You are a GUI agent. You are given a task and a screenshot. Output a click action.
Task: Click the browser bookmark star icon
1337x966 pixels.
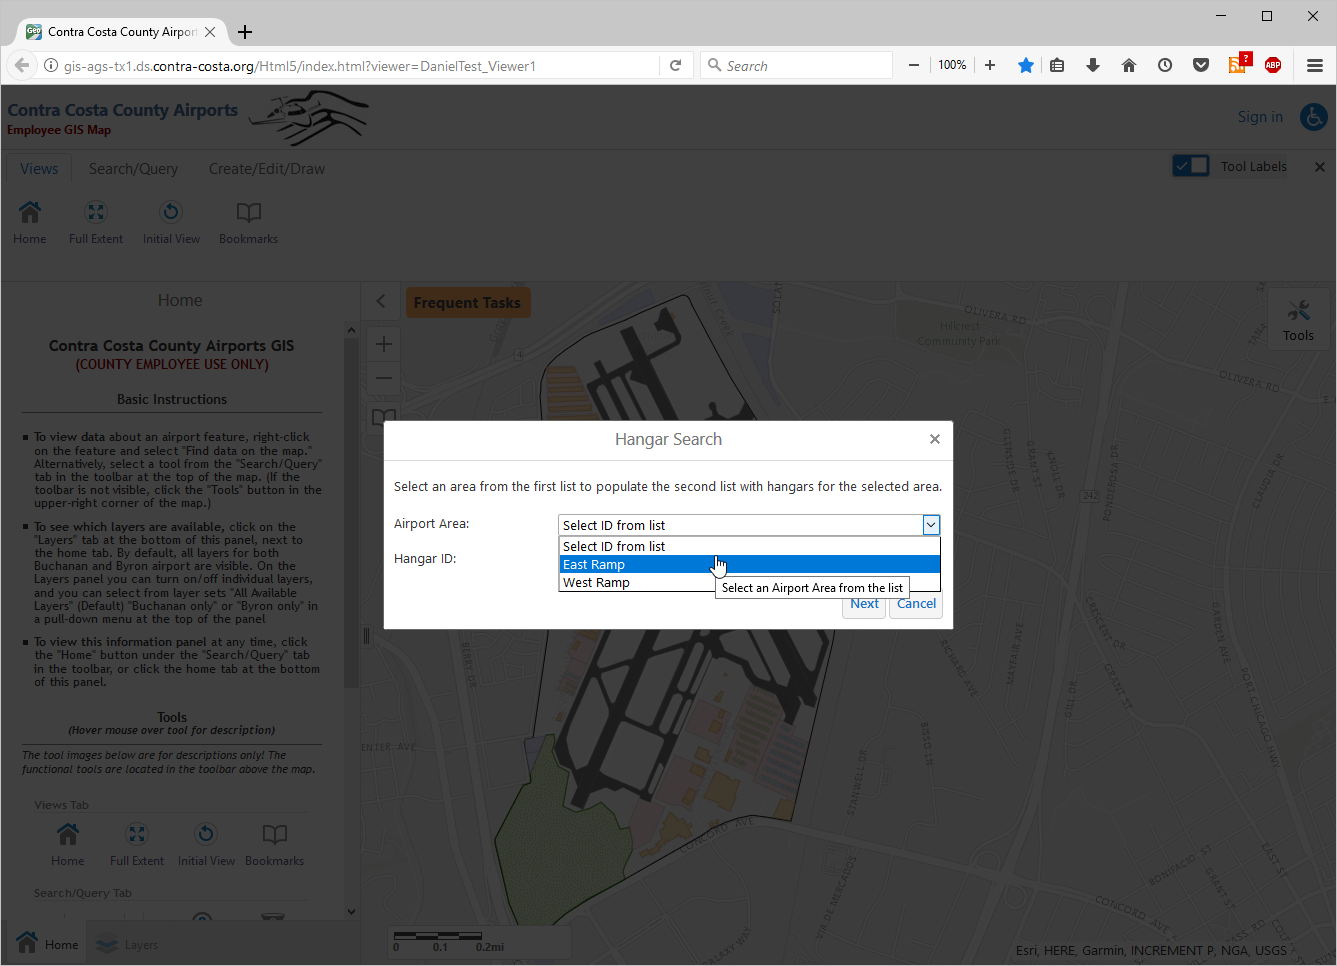pos(1025,66)
